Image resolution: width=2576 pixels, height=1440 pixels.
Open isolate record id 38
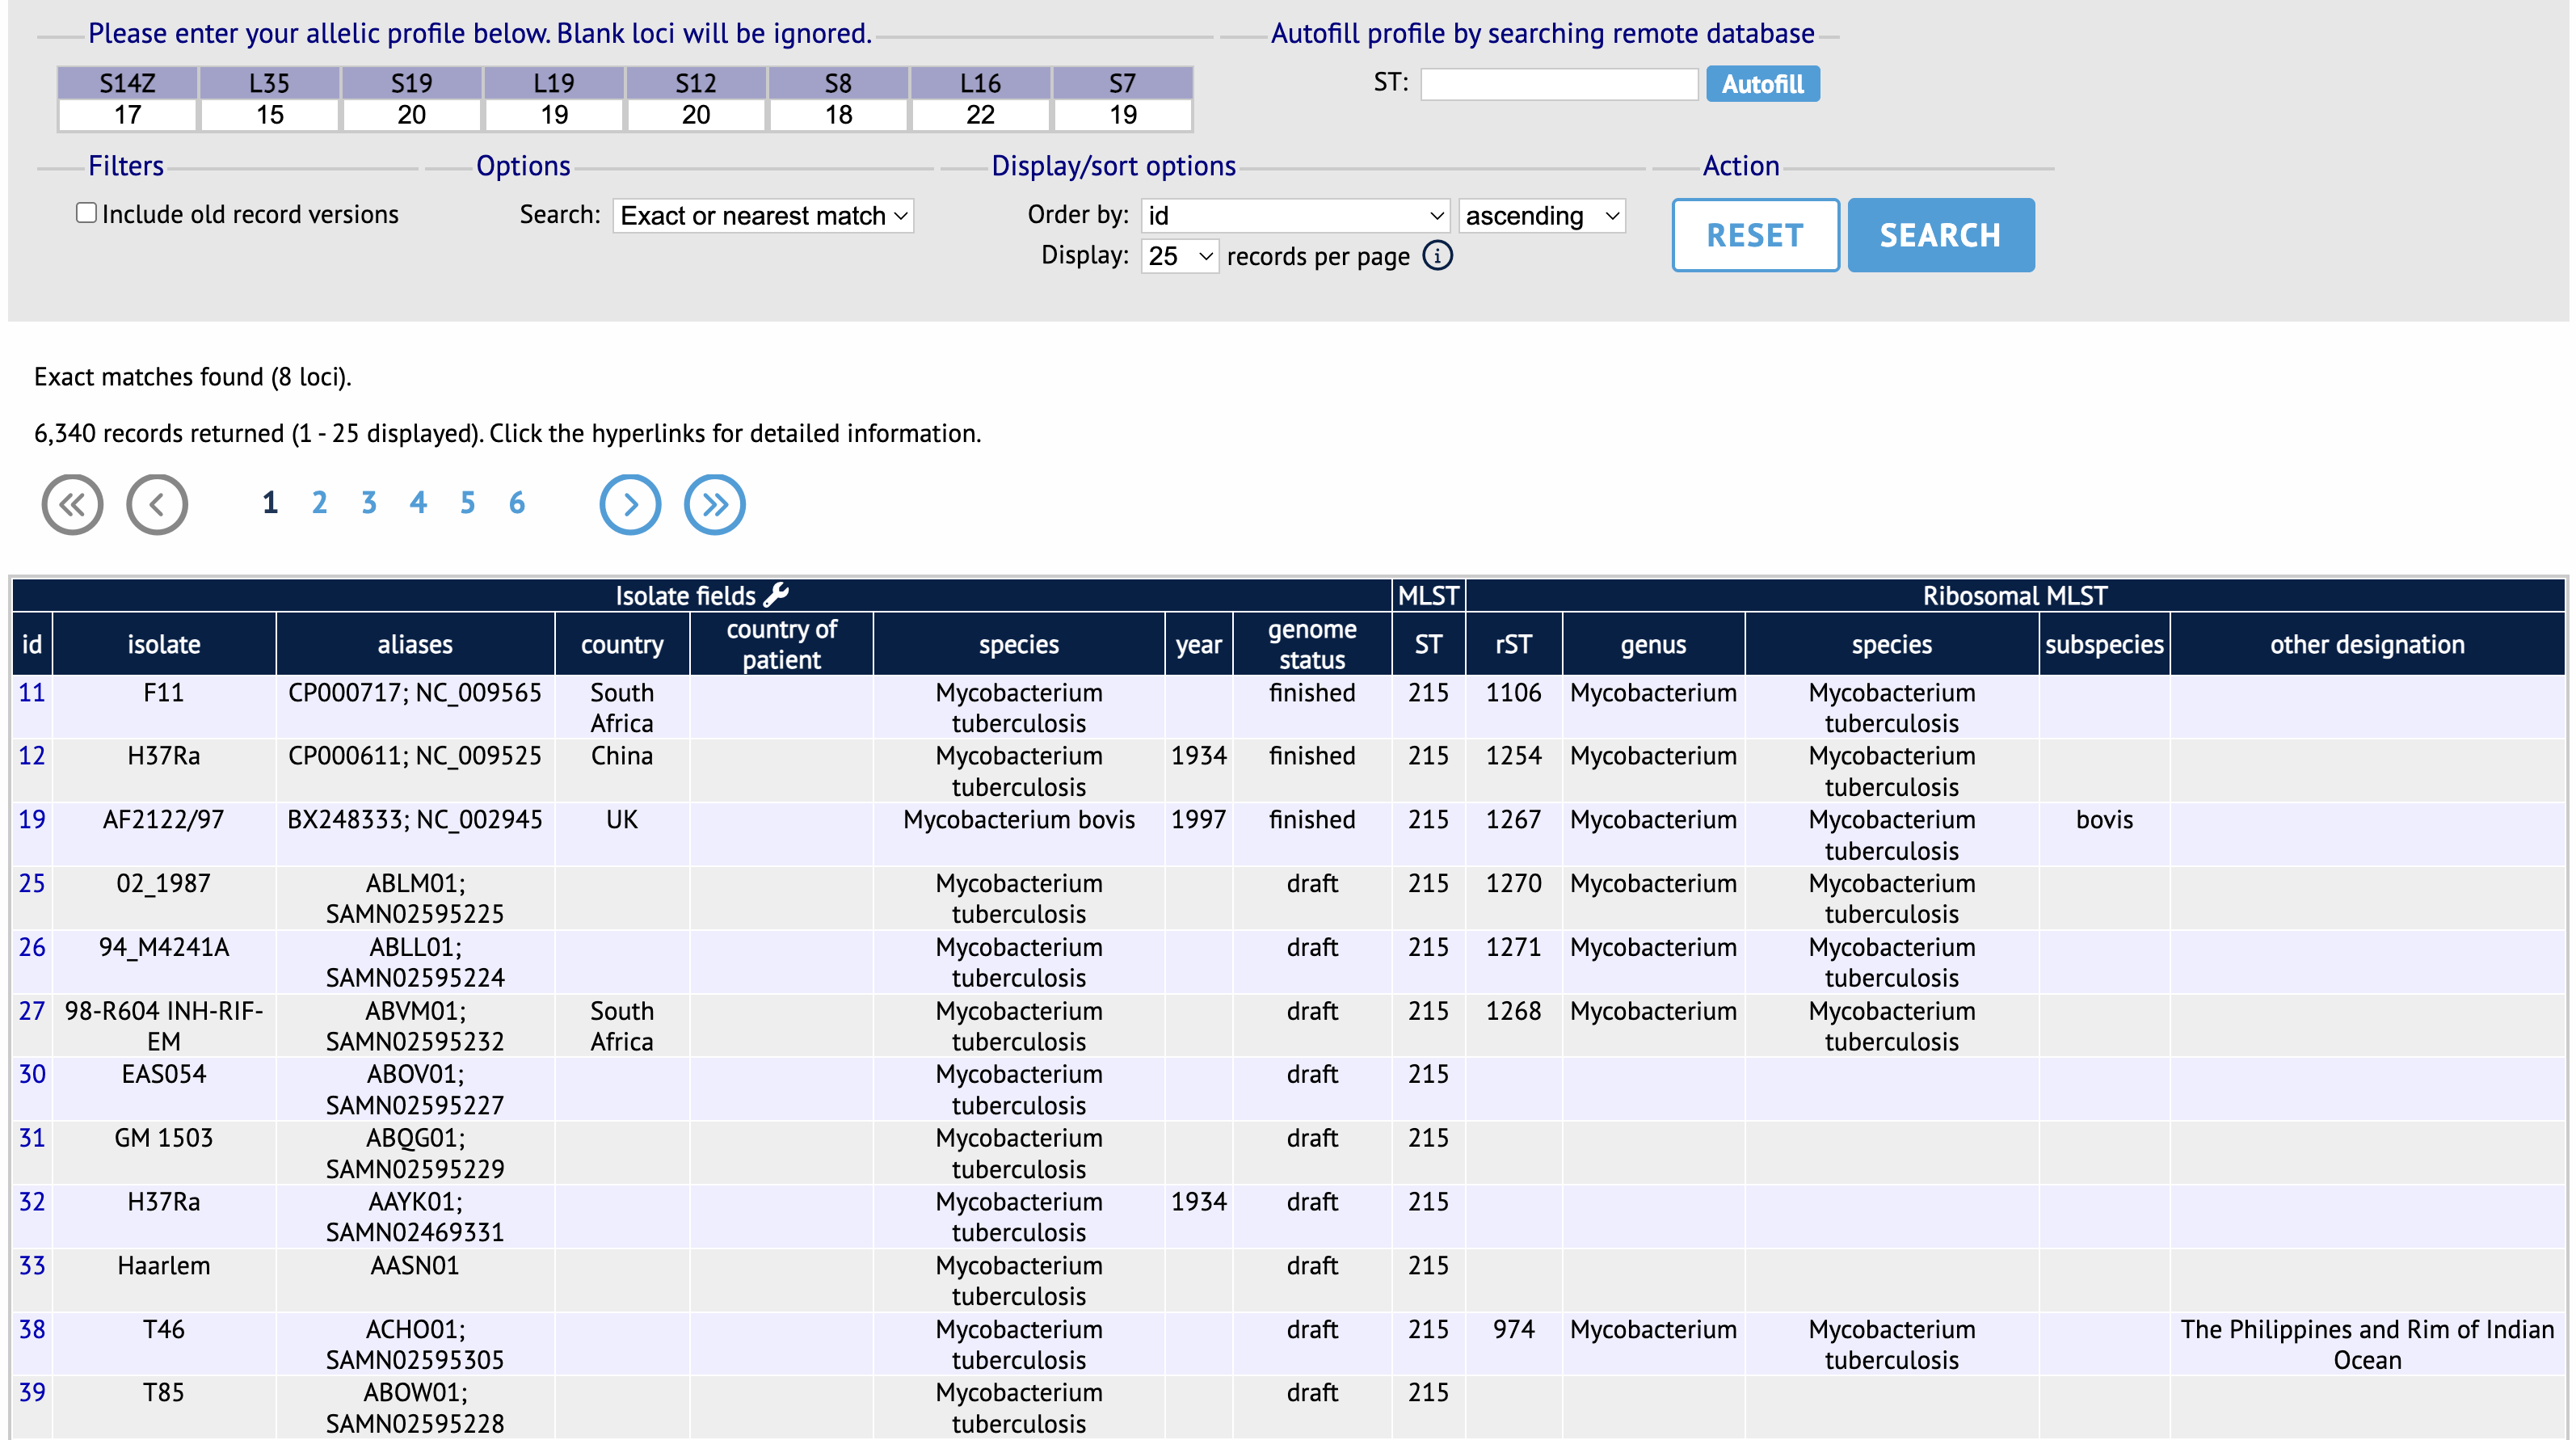(32, 1330)
